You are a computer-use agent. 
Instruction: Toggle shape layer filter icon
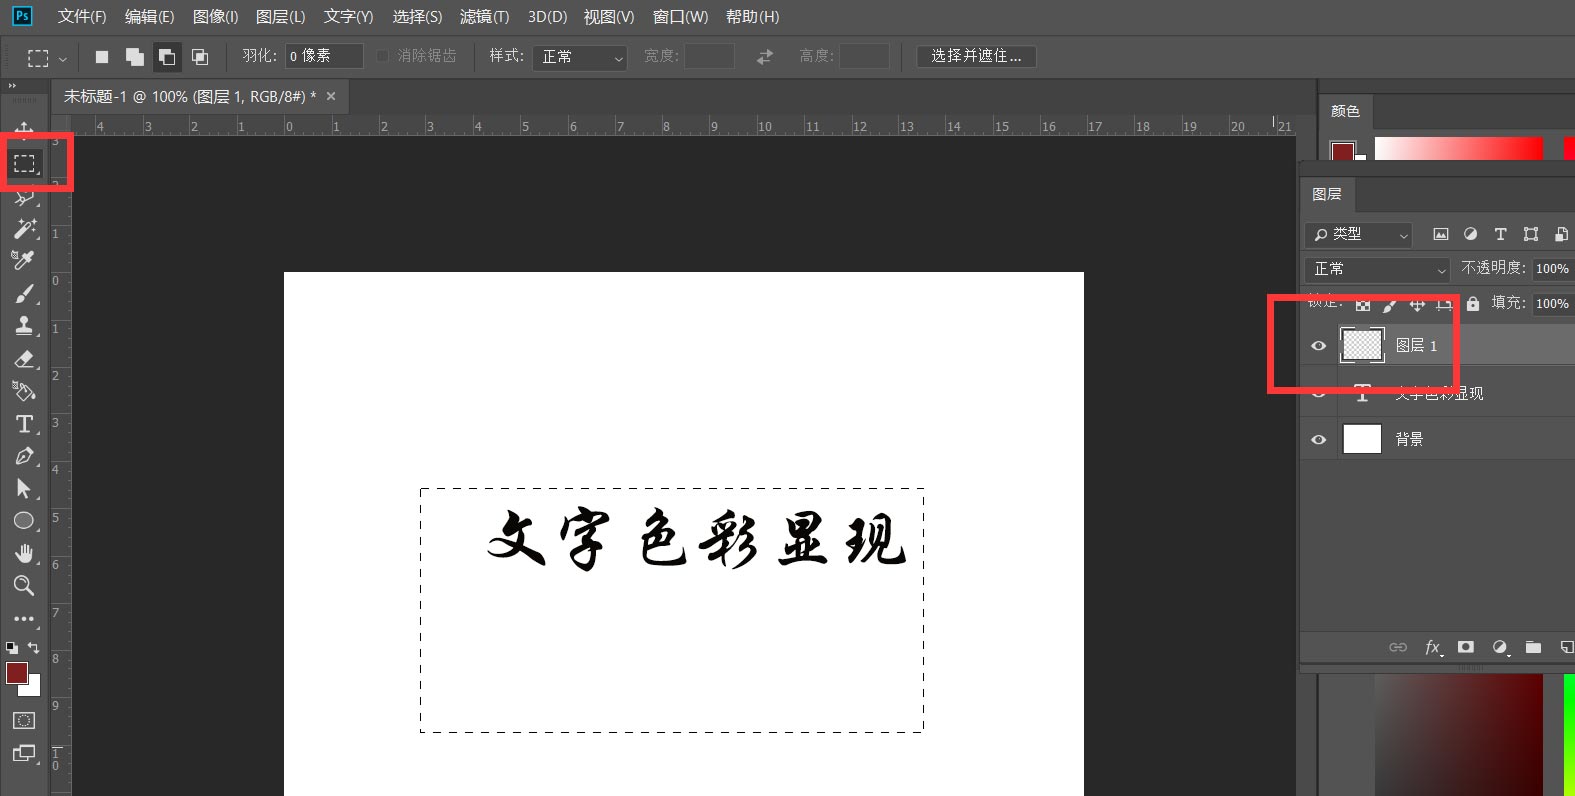(1530, 234)
